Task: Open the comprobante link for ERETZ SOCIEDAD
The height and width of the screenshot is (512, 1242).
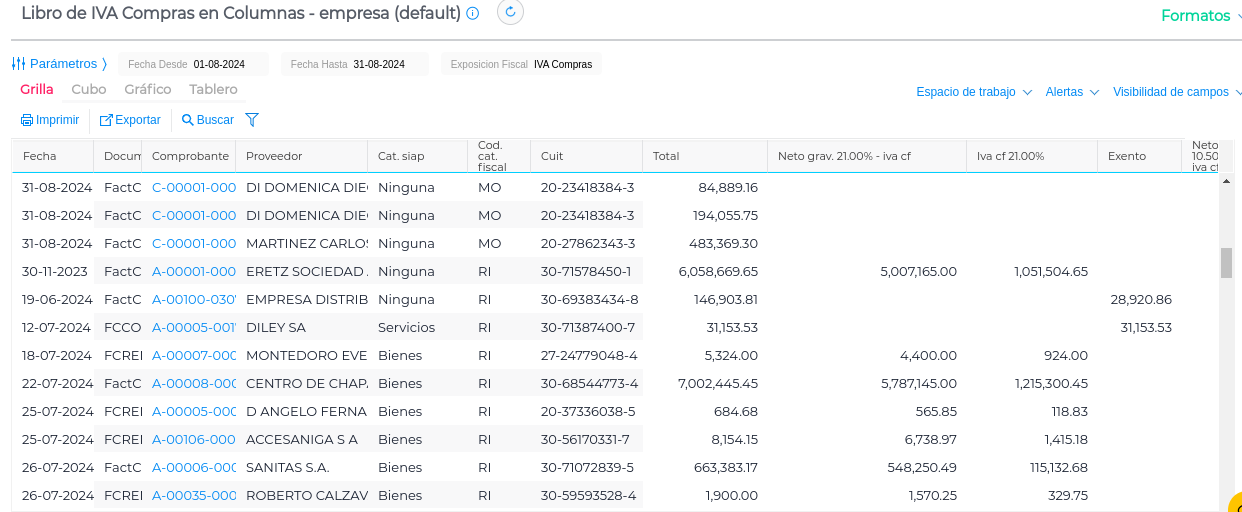Action: pos(194,271)
